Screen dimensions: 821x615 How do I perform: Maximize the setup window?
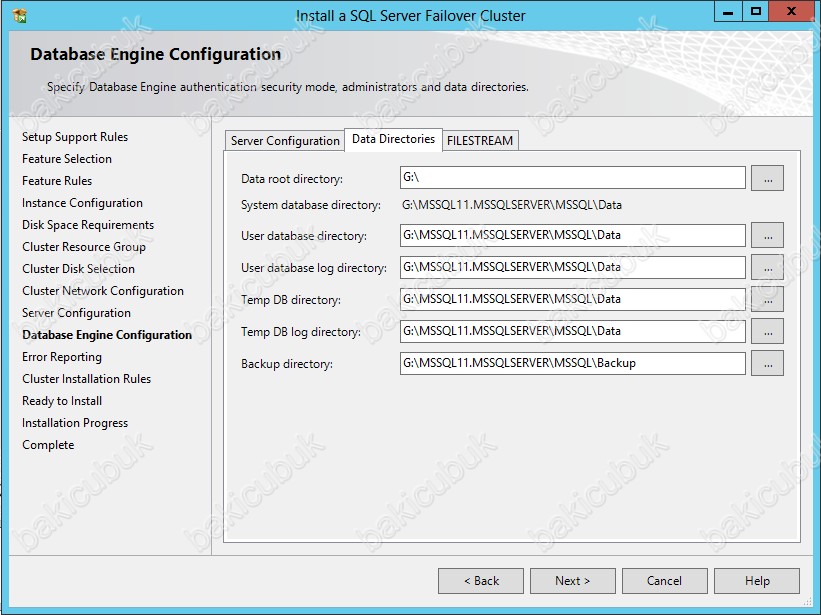click(756, 12)
